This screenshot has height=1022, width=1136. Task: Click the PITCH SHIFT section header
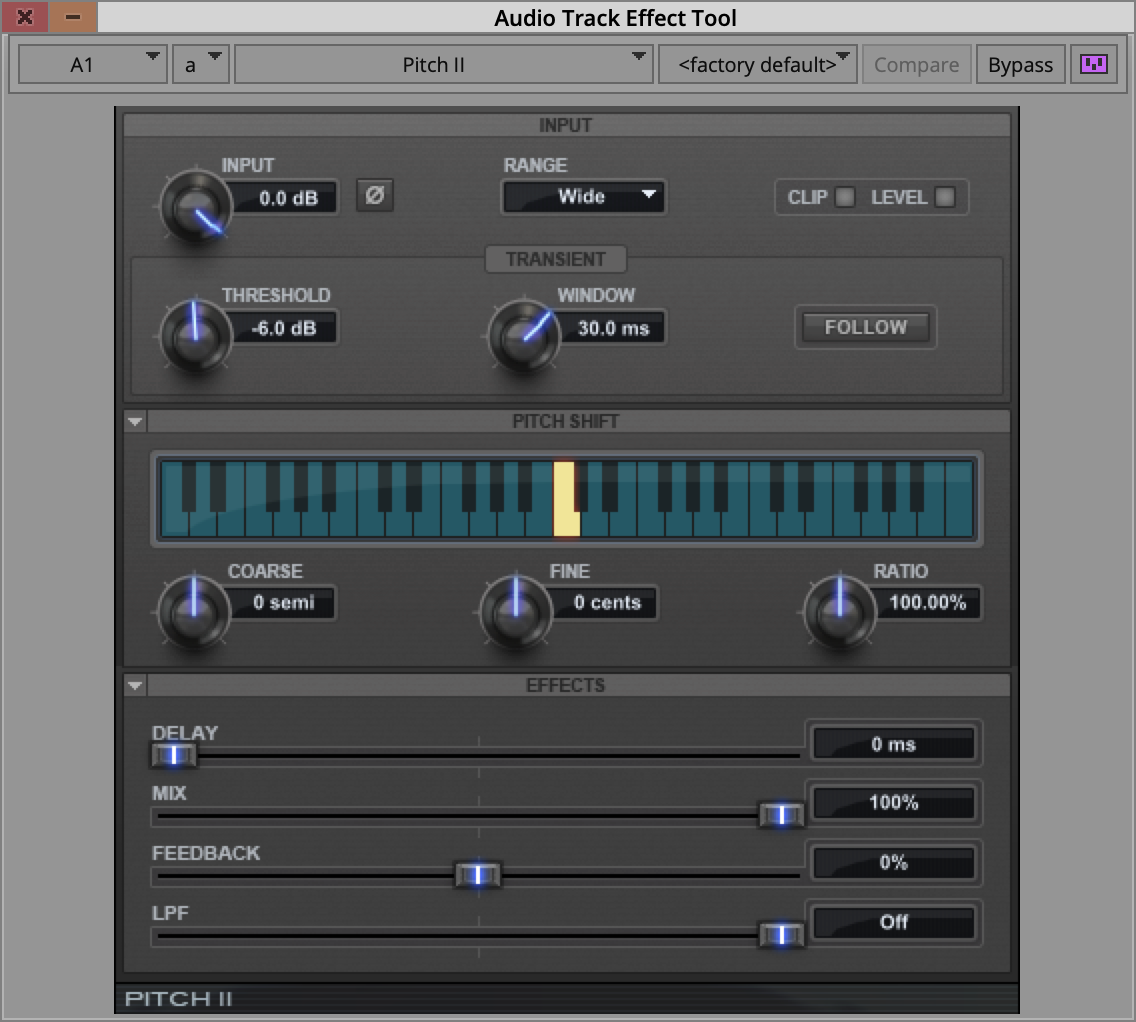(x=565, y=422)
